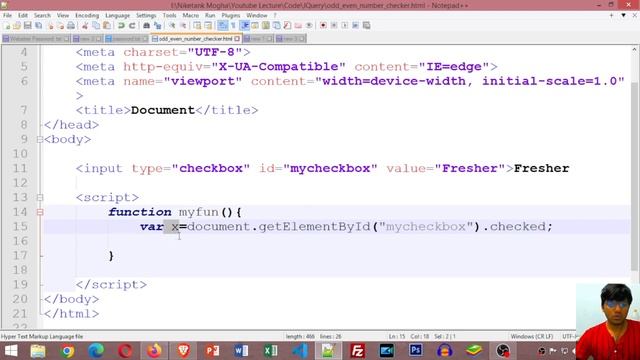Click the Copy toolbar icon
This screenshot has height=360, width=640.
tap(96, 25)
